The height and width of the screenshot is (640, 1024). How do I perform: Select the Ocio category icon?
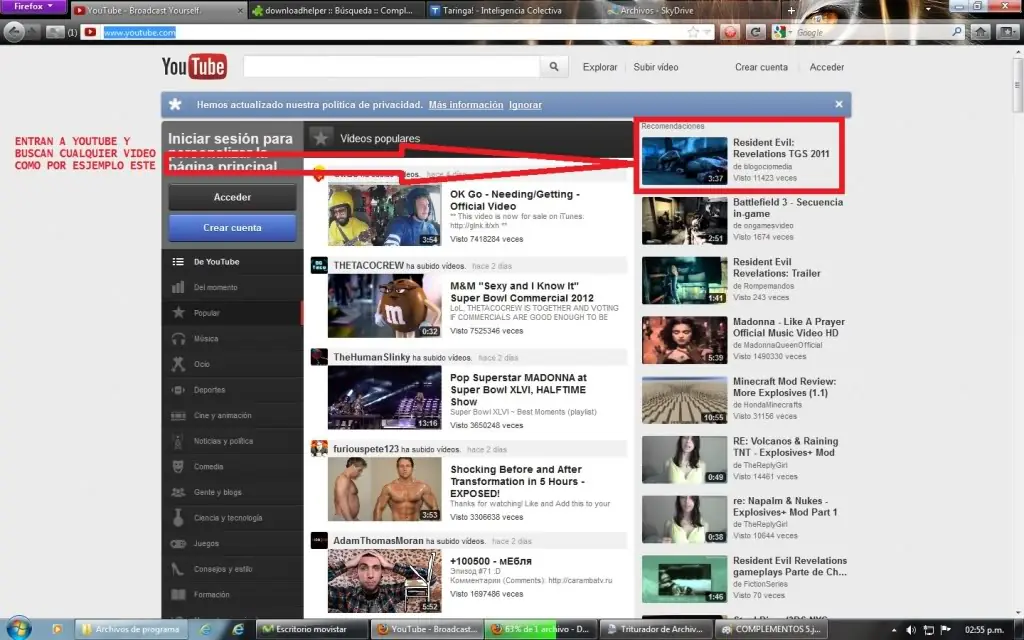tap(178, 364)
